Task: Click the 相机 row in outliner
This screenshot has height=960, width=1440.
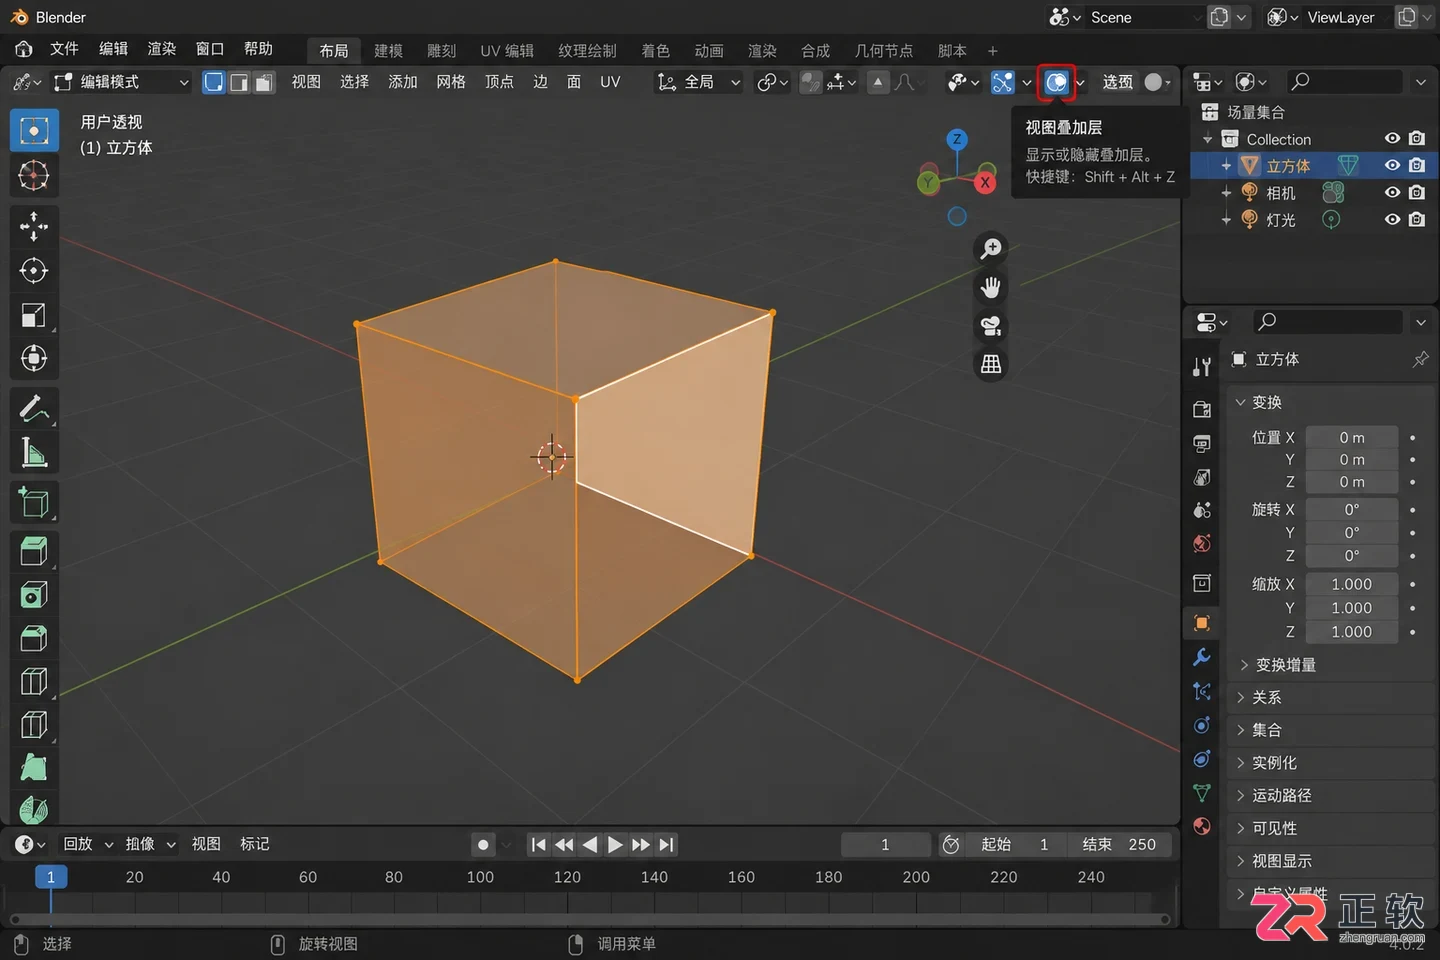Action: [1313, 192]
